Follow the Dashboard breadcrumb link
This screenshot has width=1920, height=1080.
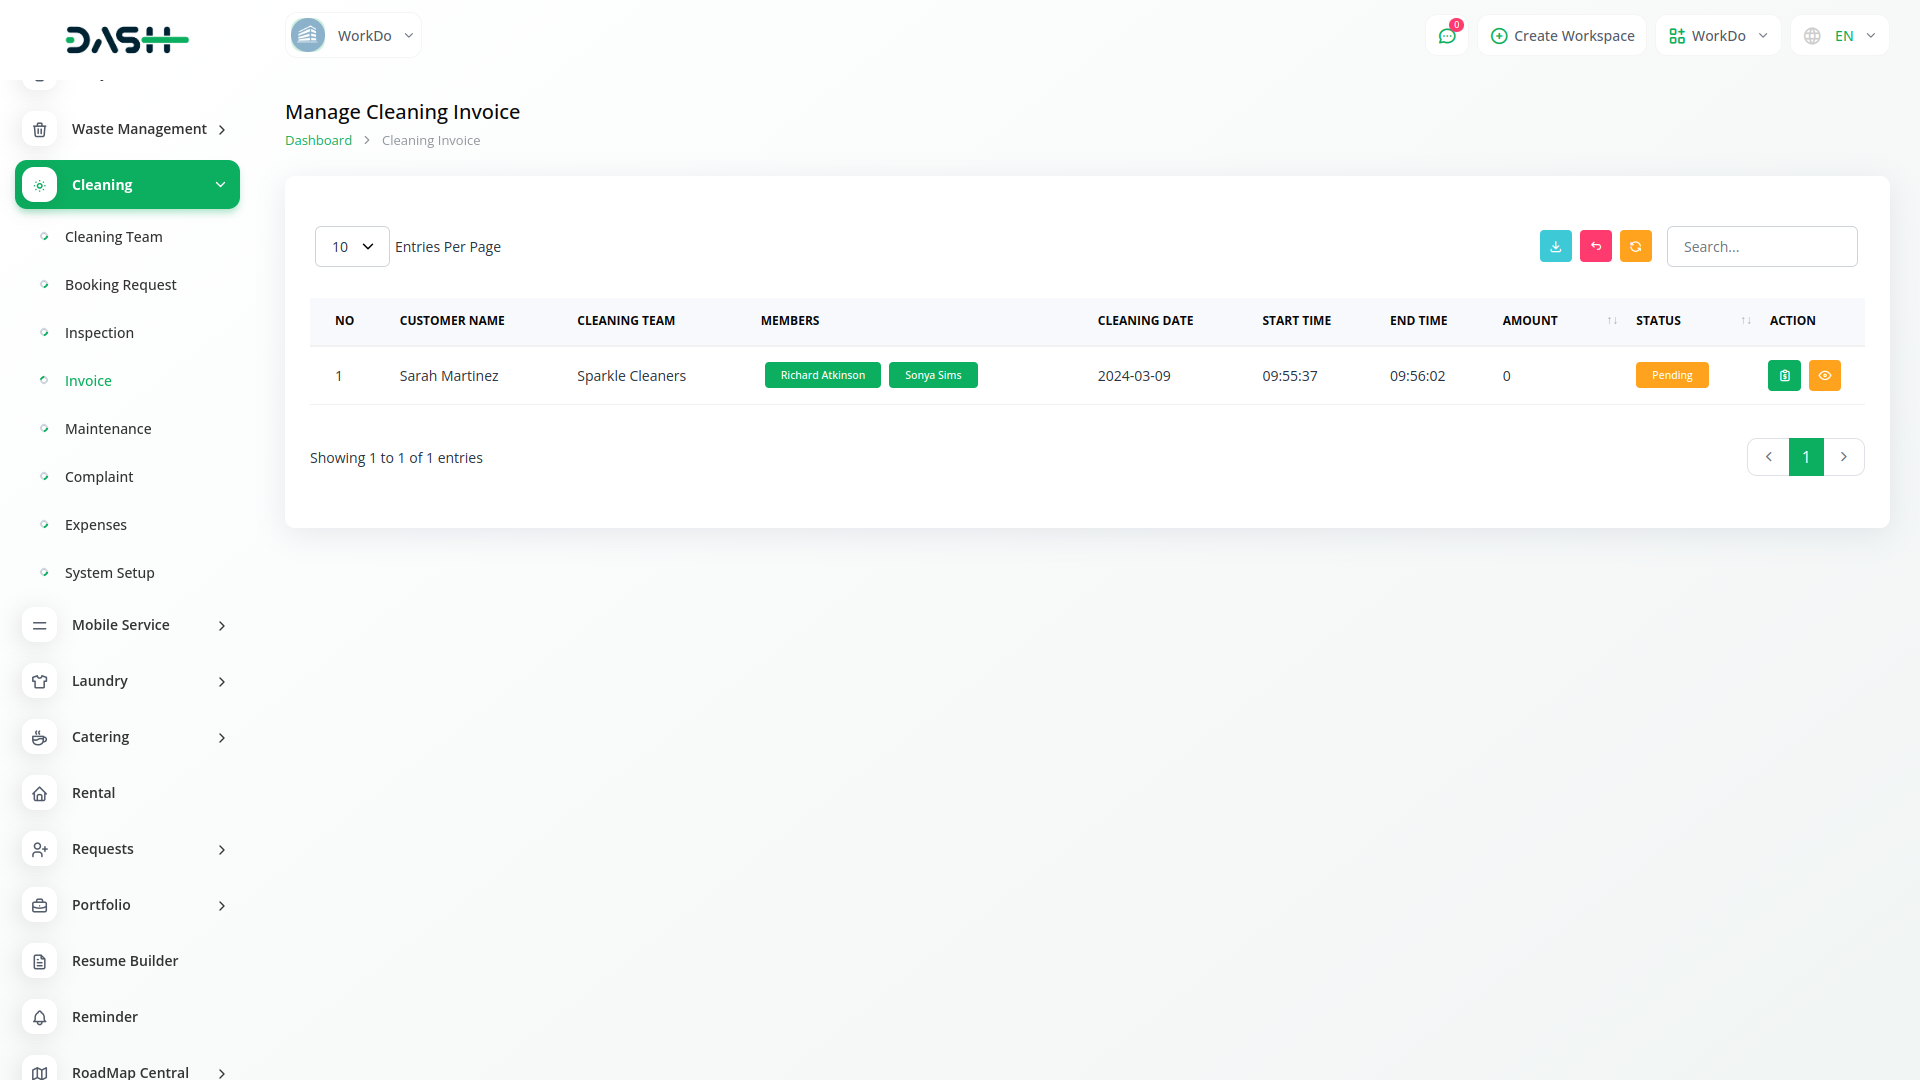coord(318,141)
